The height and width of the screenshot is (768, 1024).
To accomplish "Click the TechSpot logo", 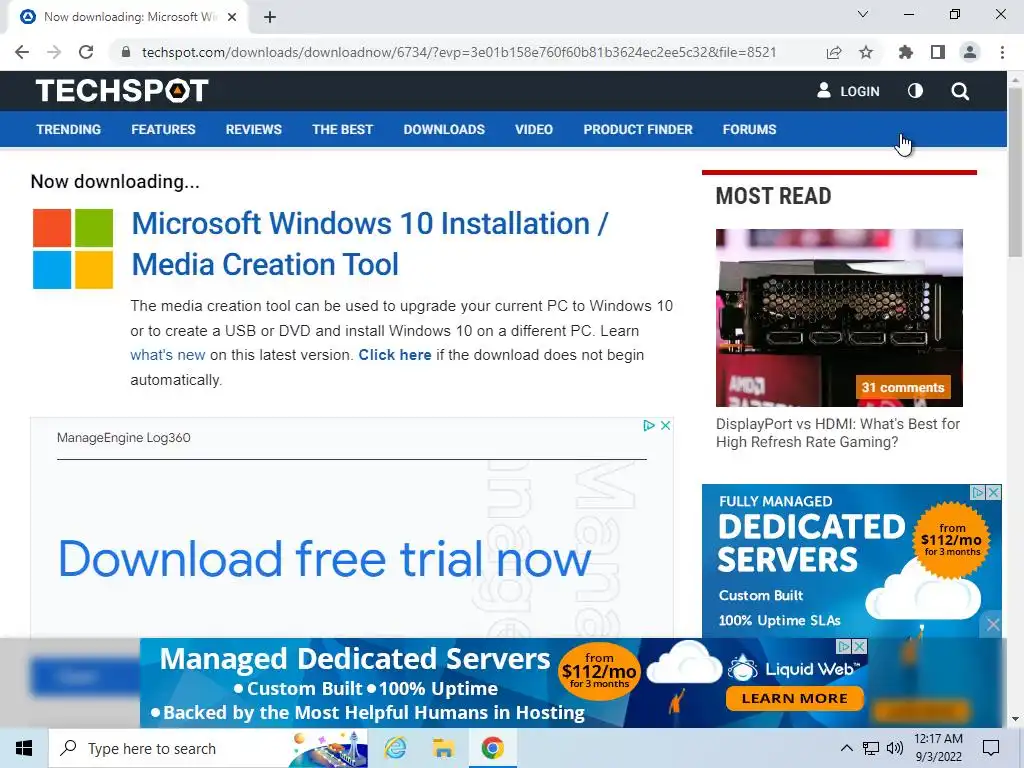I will click(122, 91).
